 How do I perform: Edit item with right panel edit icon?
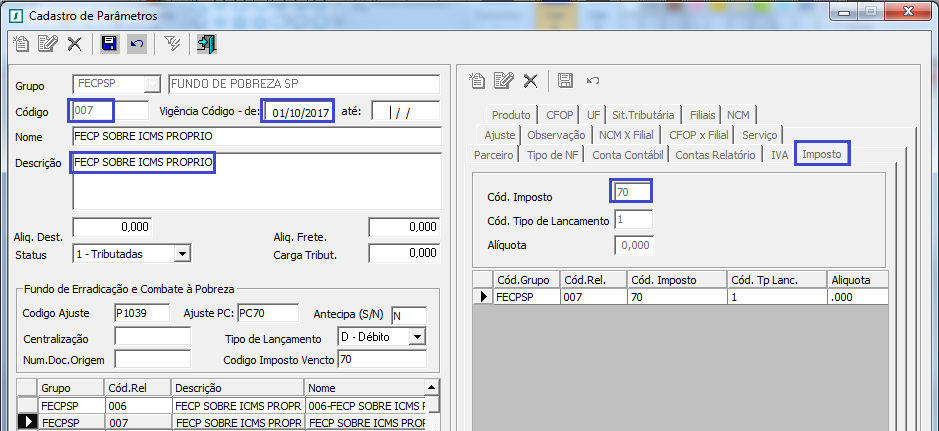504,81
